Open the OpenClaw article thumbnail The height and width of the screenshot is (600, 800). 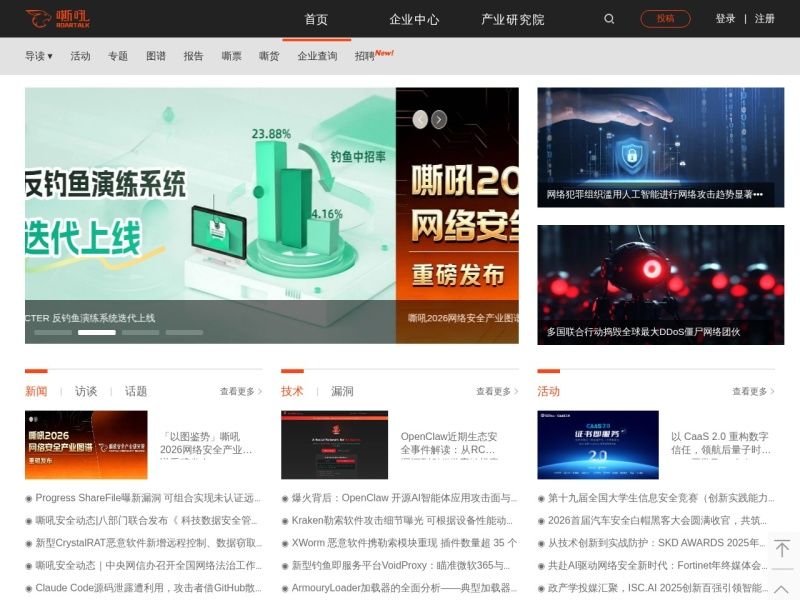334,445
